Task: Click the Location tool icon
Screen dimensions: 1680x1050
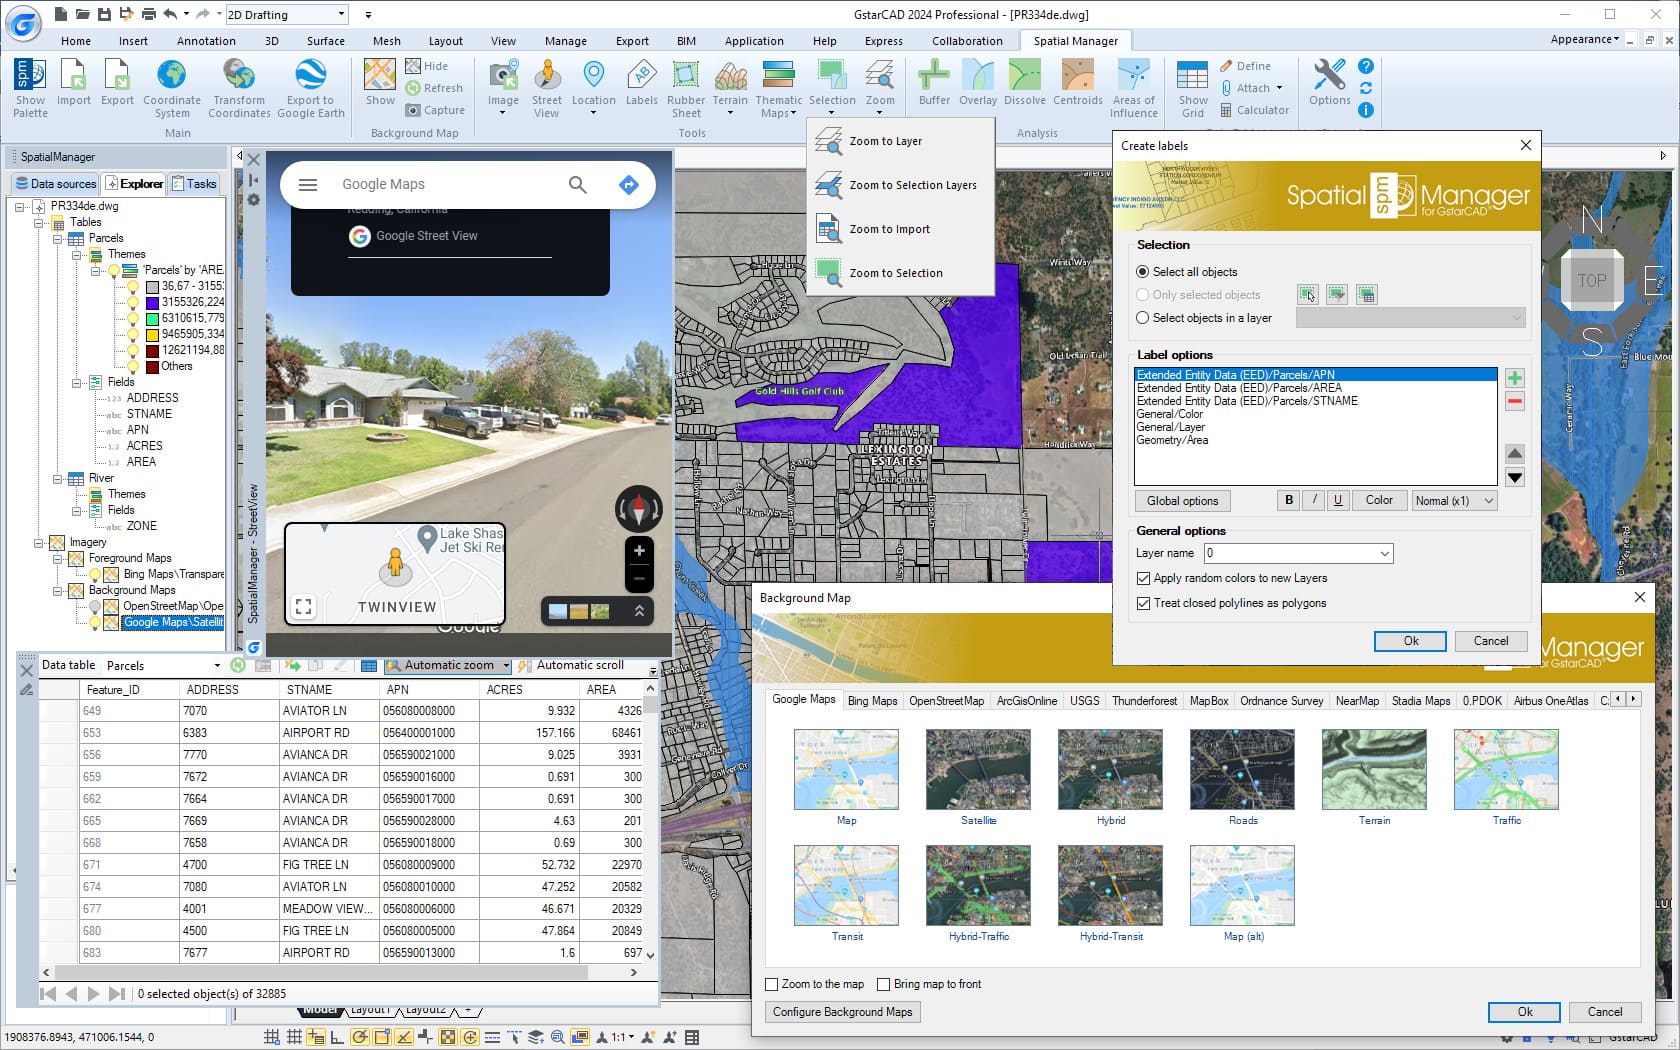Action: click(x=593, y=84)
